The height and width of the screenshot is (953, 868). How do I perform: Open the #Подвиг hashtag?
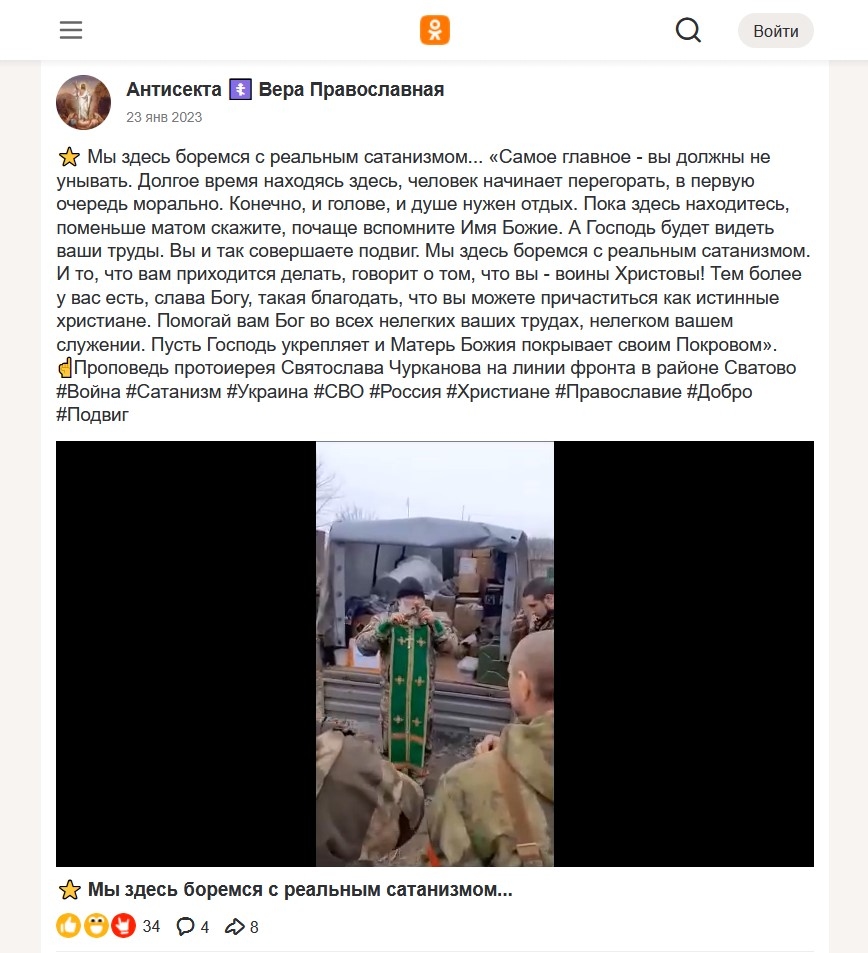tap(93, 415)
